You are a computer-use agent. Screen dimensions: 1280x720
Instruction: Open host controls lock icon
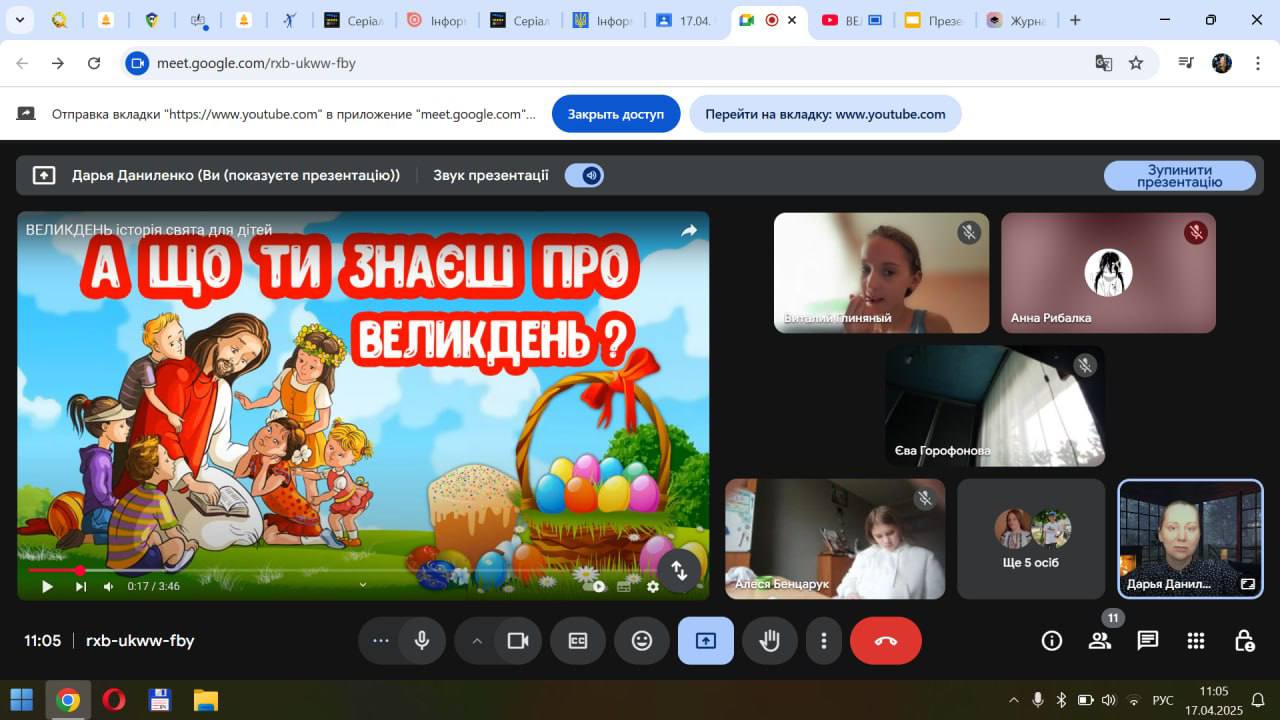[1243, 641]
